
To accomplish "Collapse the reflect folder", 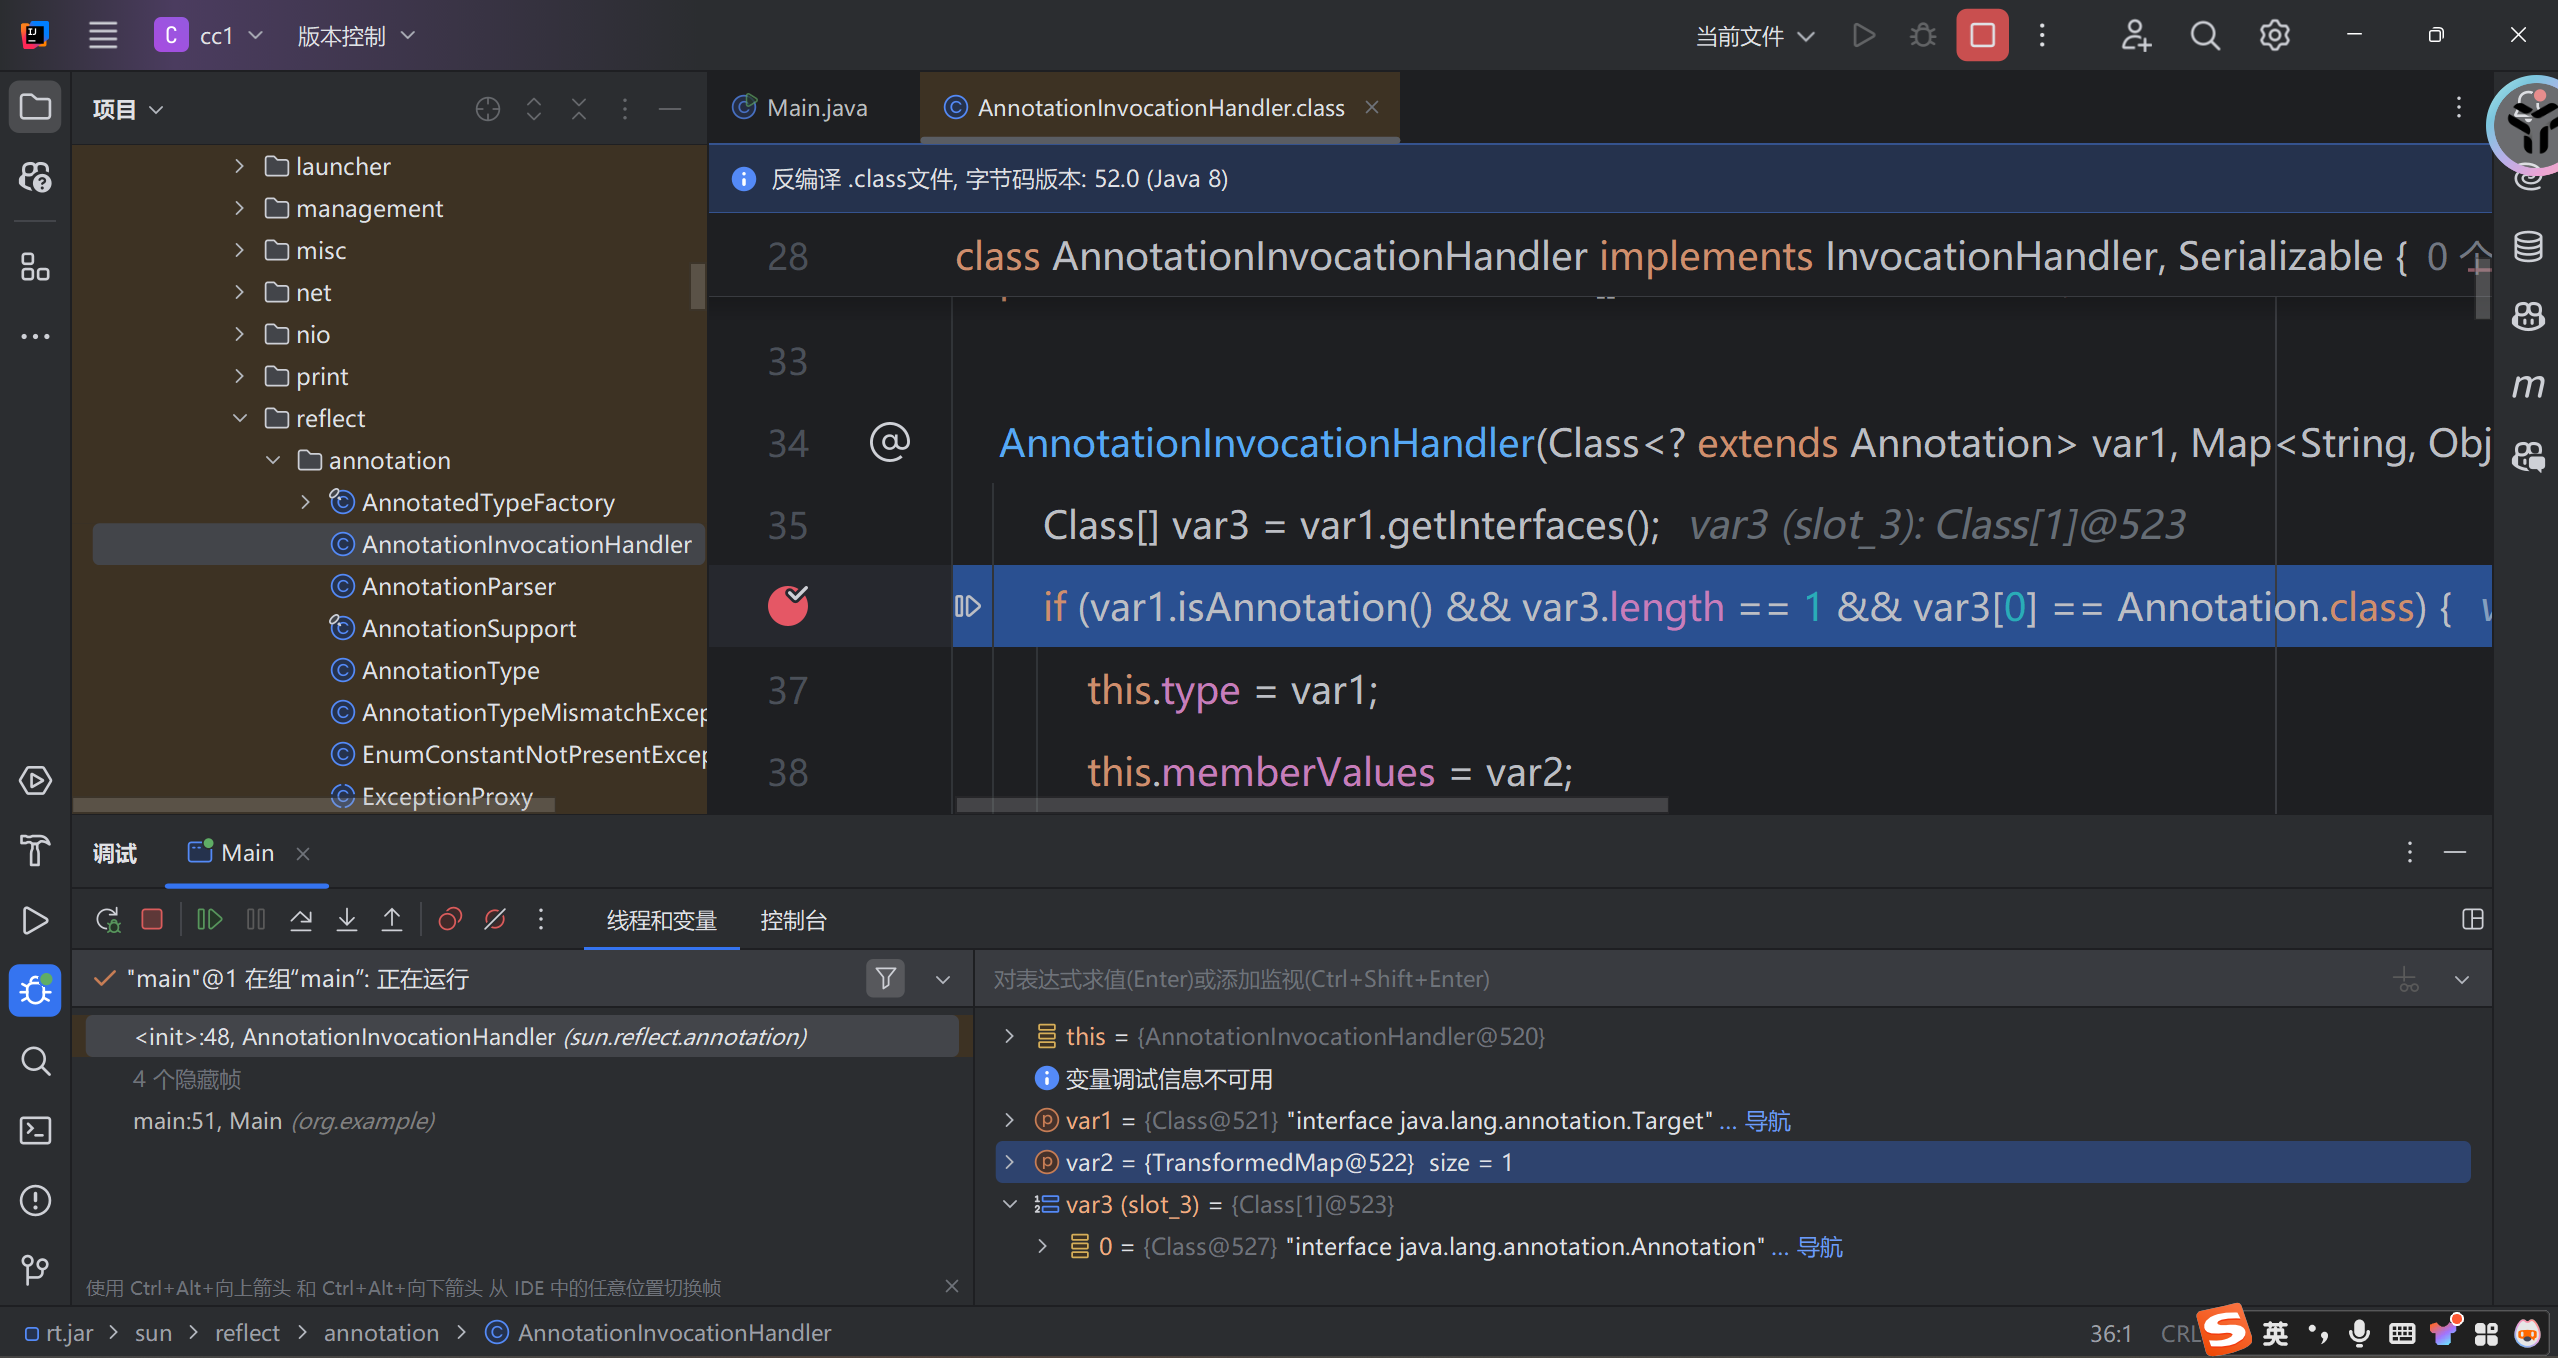I will pos(239,418).
